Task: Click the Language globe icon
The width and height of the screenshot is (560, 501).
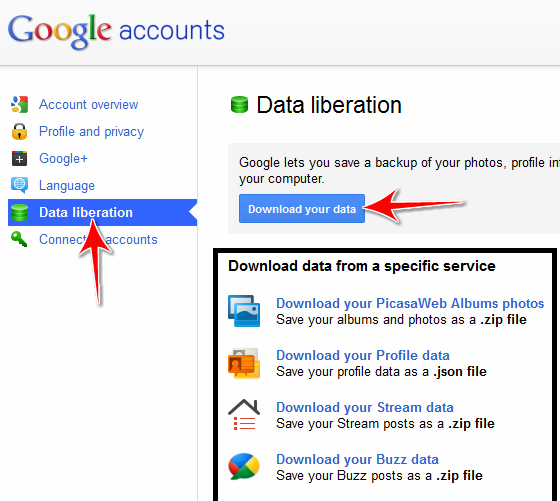Action: (19, 185)
